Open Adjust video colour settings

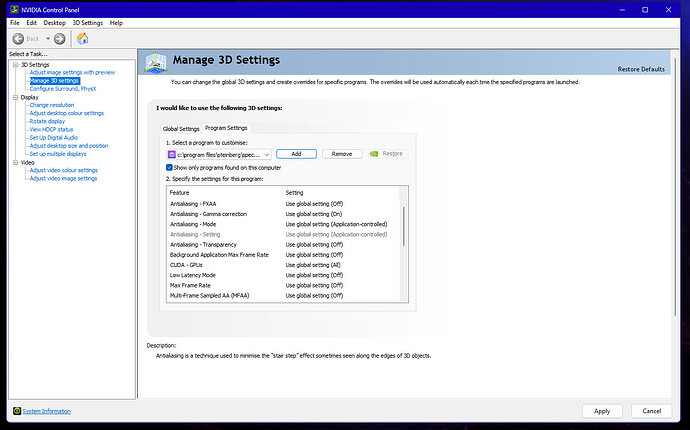click(63, 170)
